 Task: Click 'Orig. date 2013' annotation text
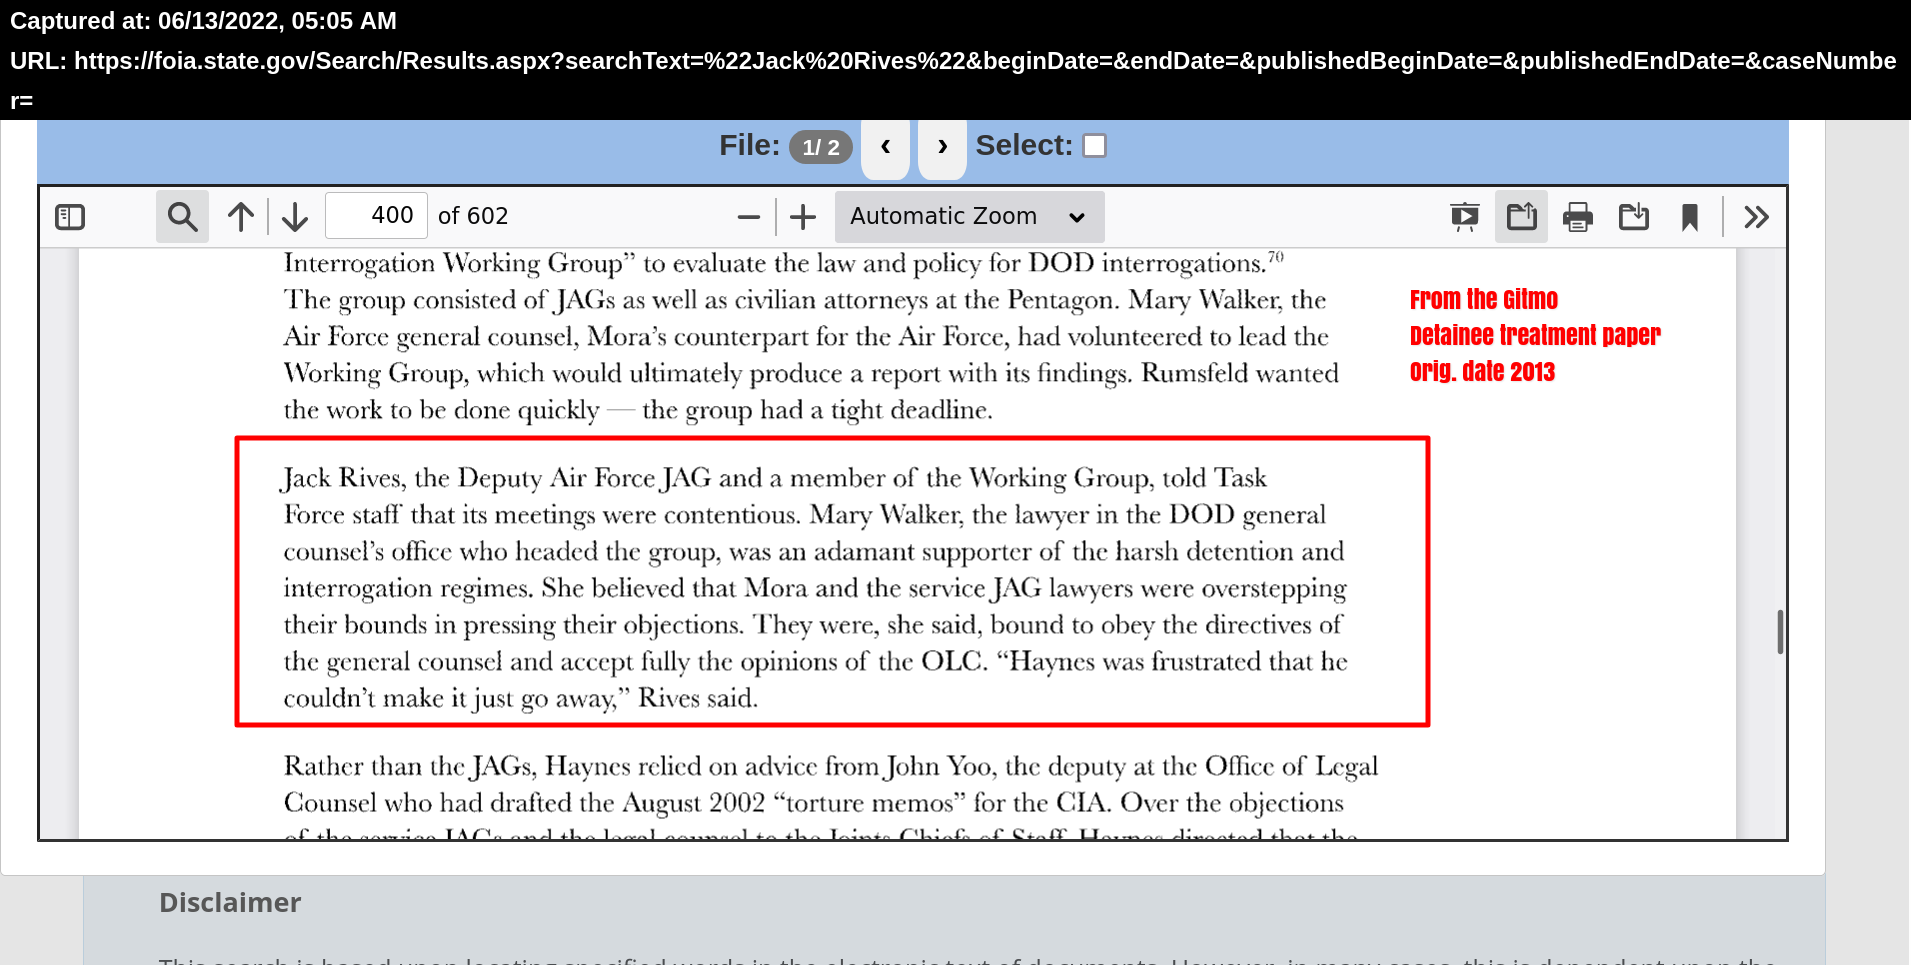1482,372
